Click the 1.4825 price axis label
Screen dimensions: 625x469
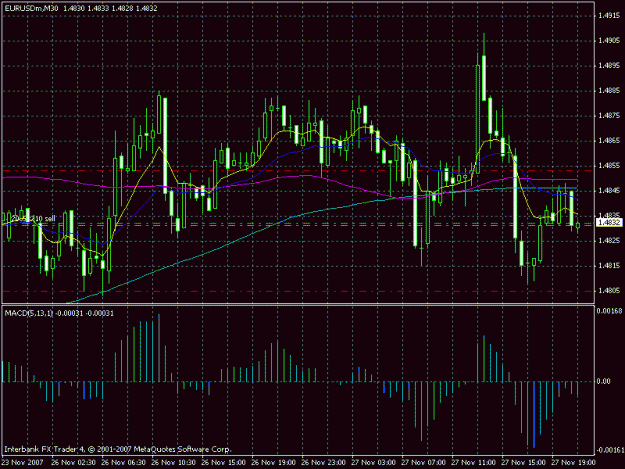pos(609,241)
